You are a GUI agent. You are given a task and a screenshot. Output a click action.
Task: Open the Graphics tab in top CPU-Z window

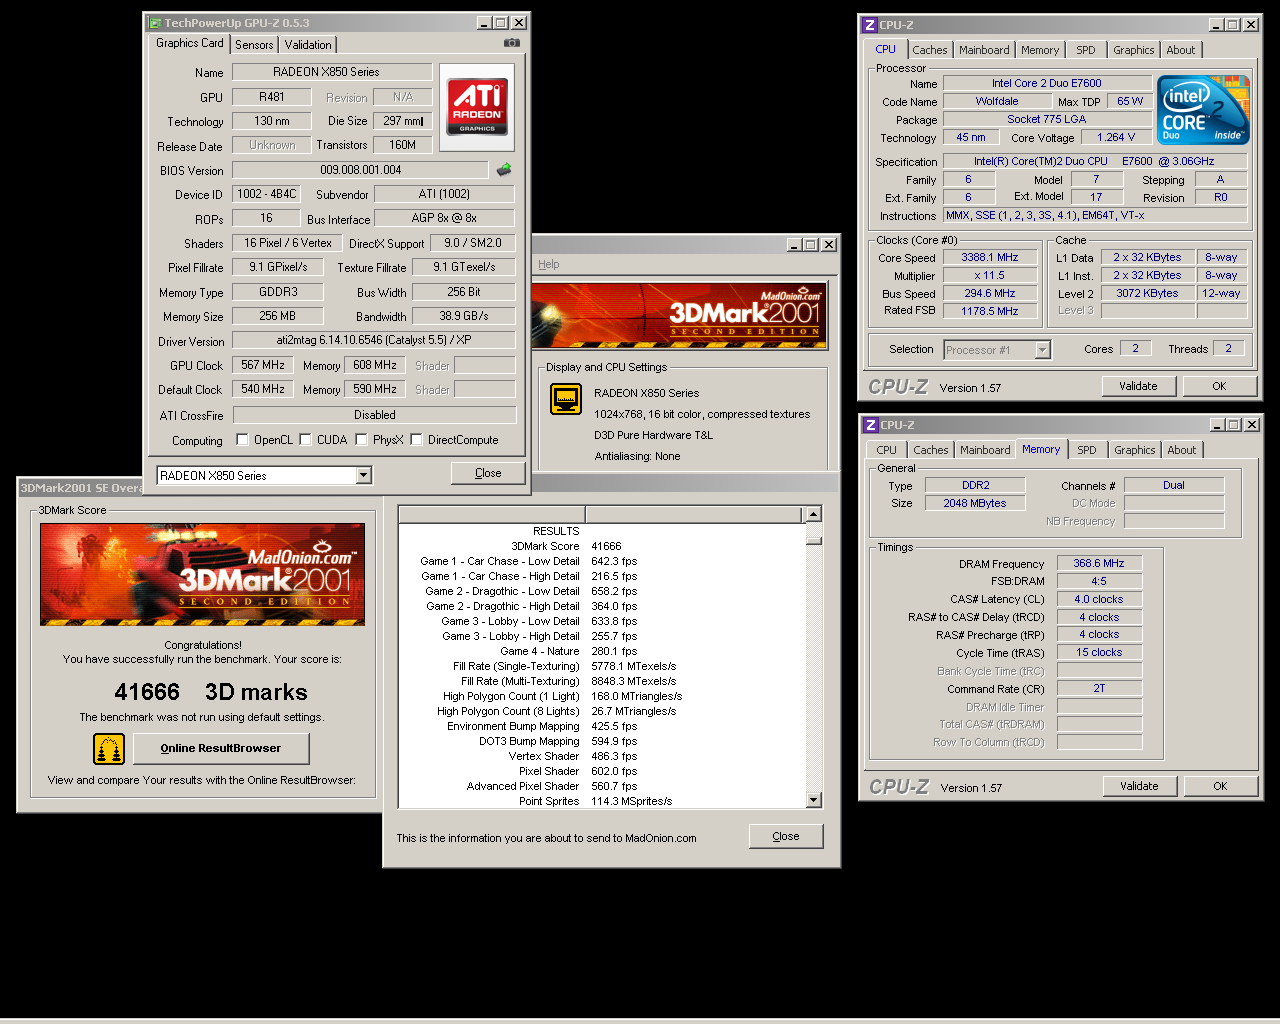pyautogui.click(x=1134, y=50)
